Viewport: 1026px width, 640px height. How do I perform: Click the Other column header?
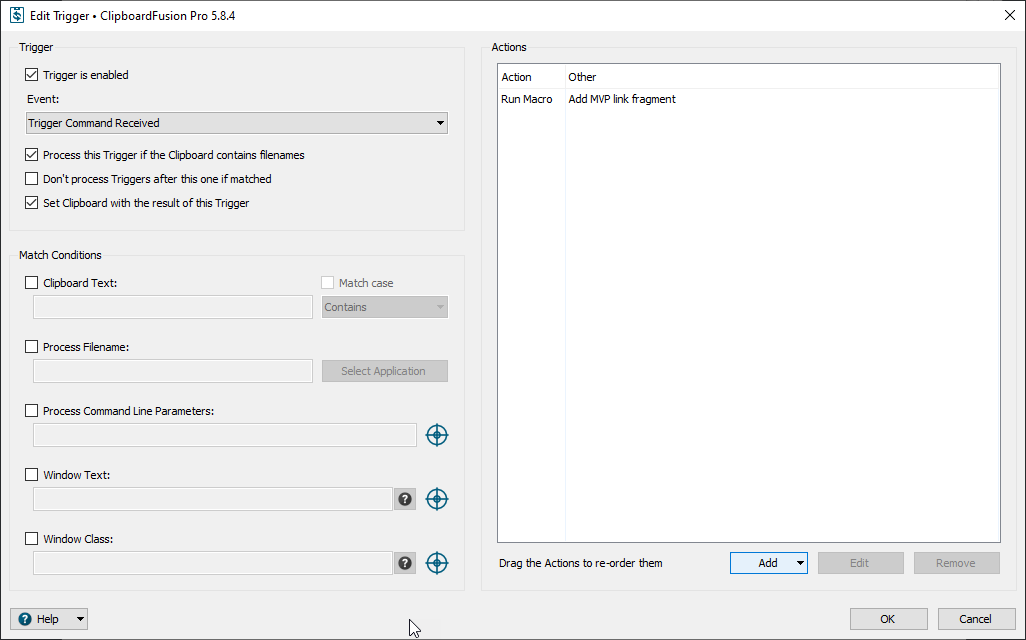coord(783,77)
